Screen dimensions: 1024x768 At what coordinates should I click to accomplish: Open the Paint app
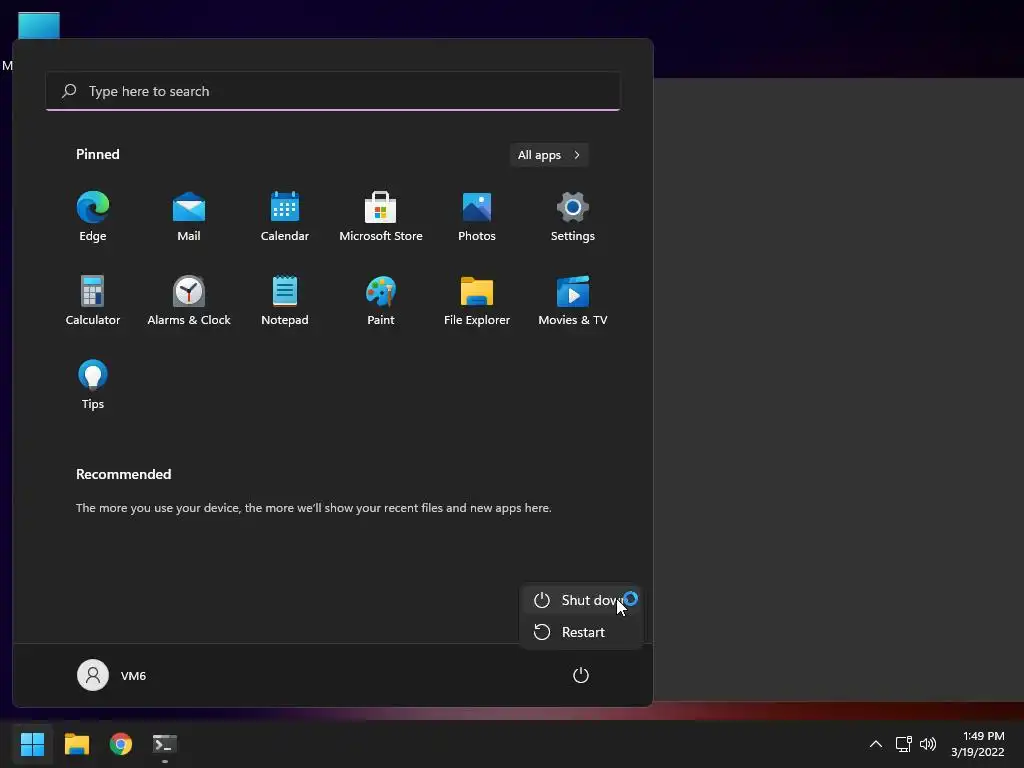point(381,300)
